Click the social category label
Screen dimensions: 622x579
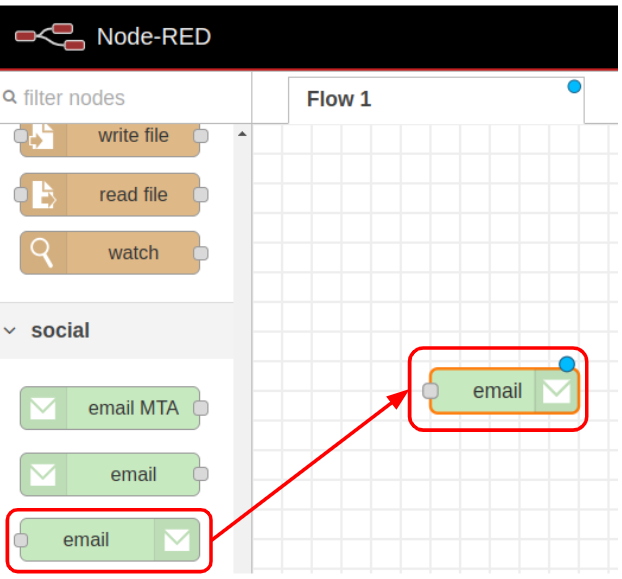(x=60, y=330)
